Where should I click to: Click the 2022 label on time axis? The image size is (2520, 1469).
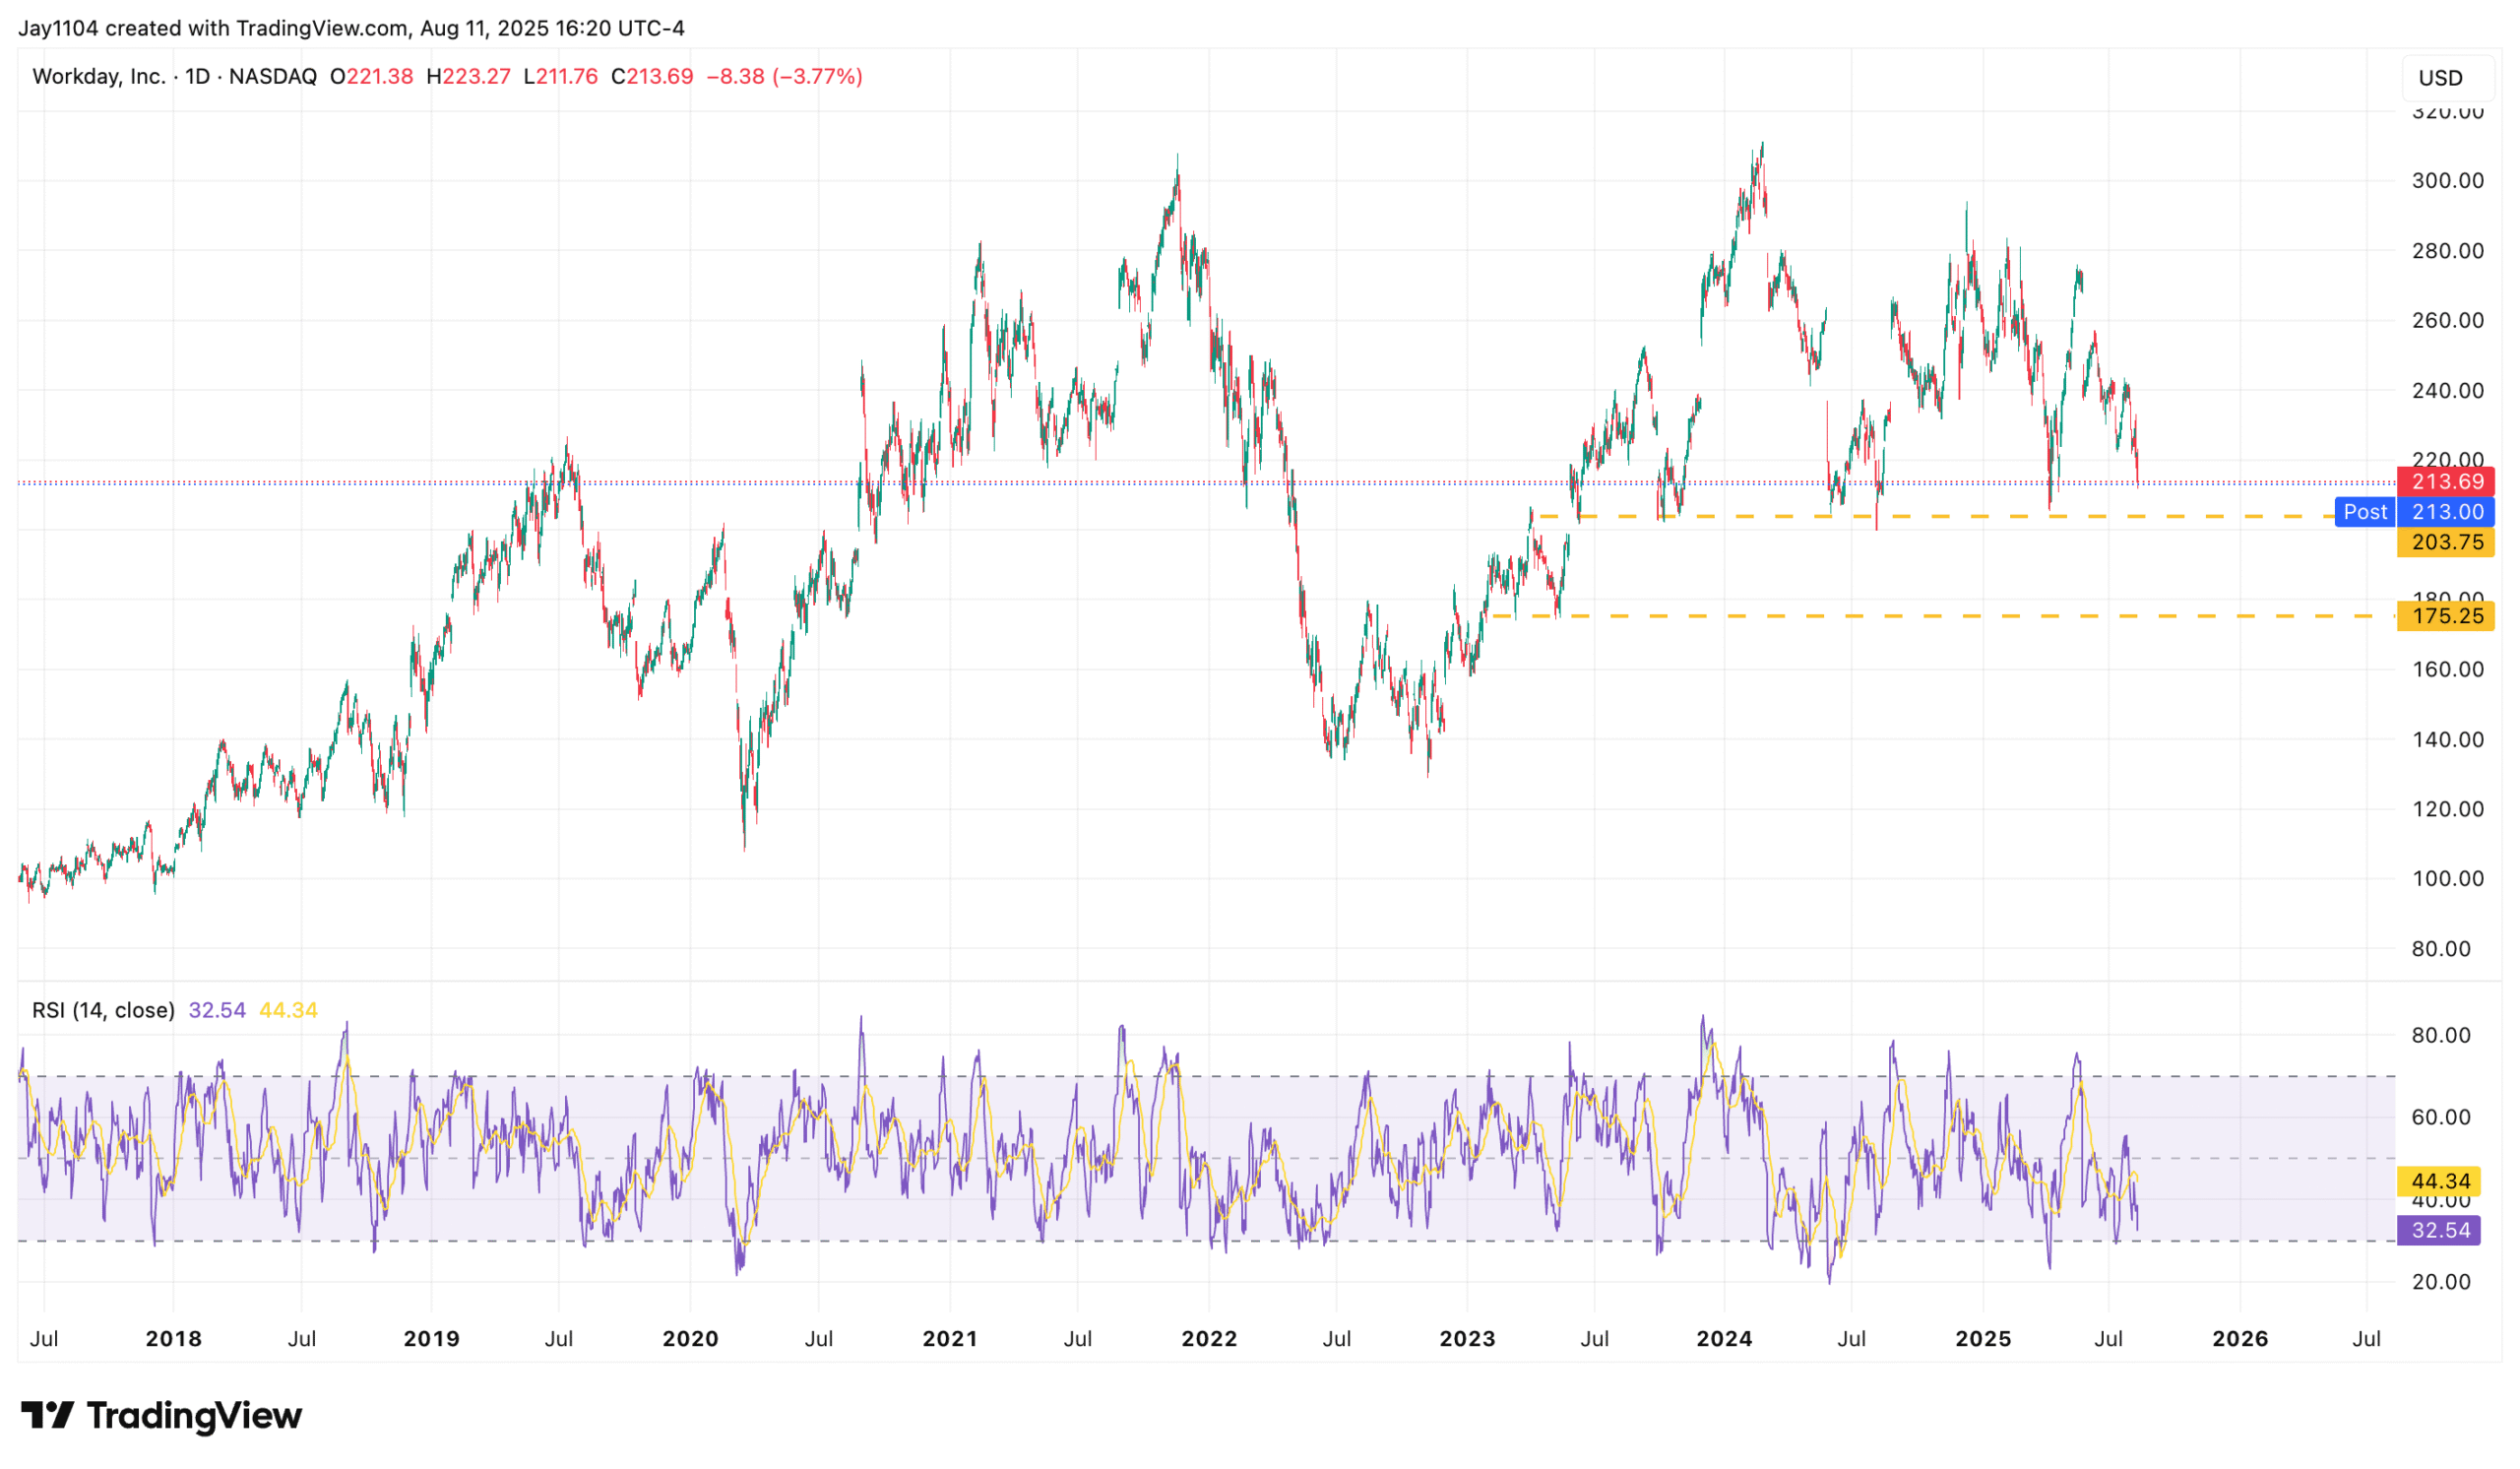(1209, 1339)
